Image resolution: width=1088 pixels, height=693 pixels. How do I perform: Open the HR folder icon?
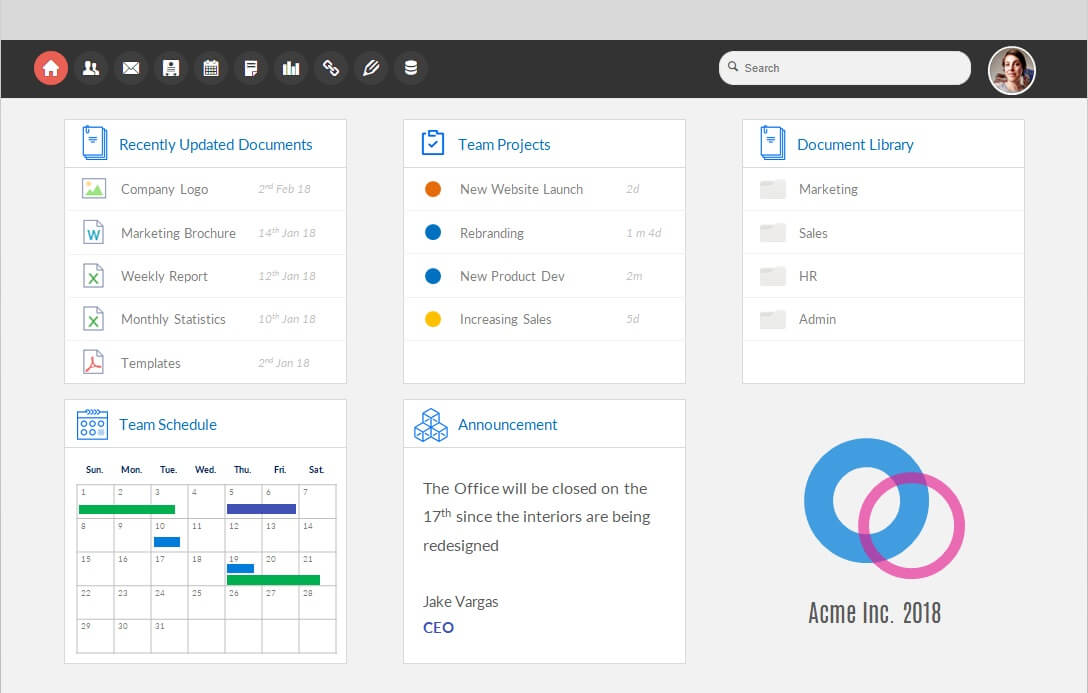coord(772,276)
